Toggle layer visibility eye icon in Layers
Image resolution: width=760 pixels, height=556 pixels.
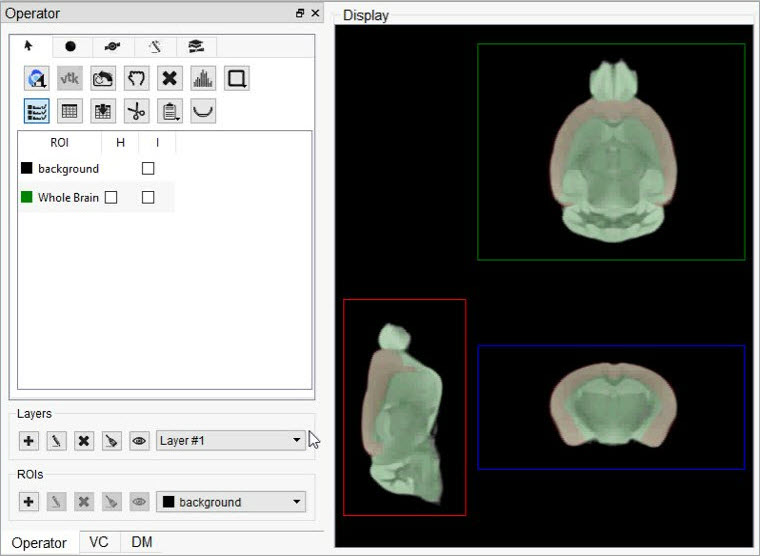[140, 441]
